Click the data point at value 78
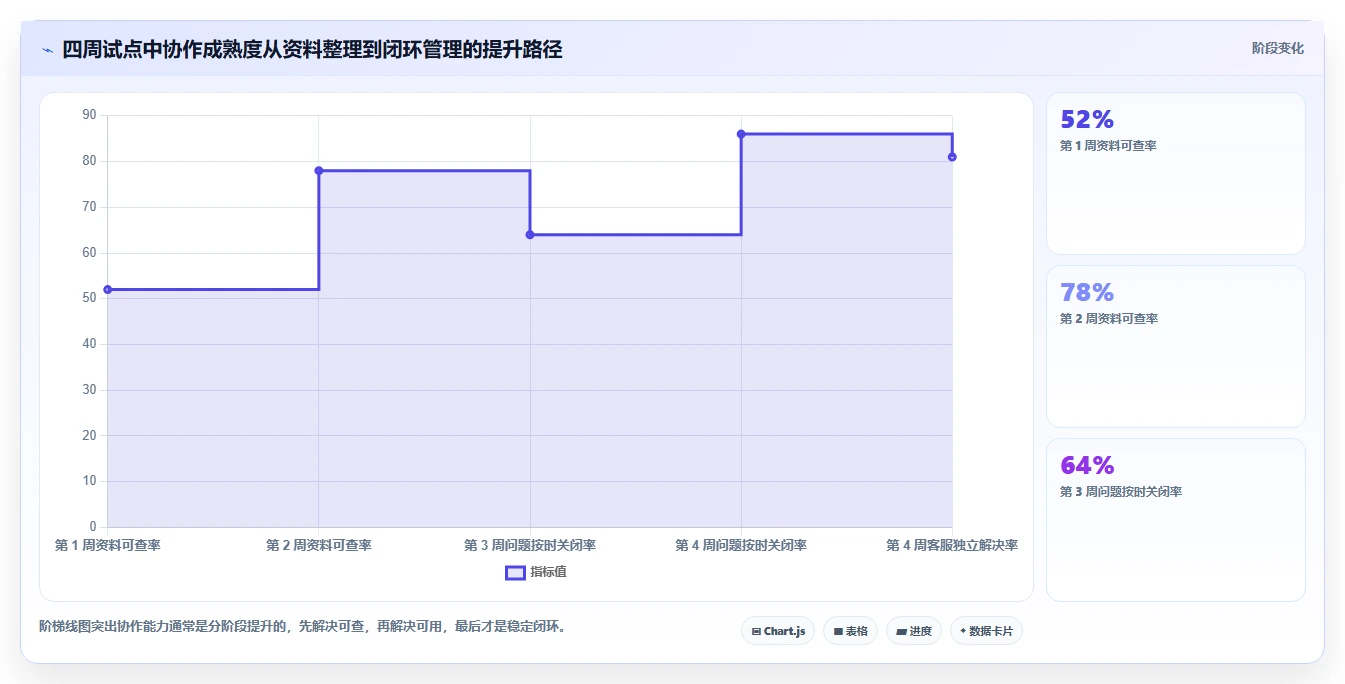 point(319,171)
